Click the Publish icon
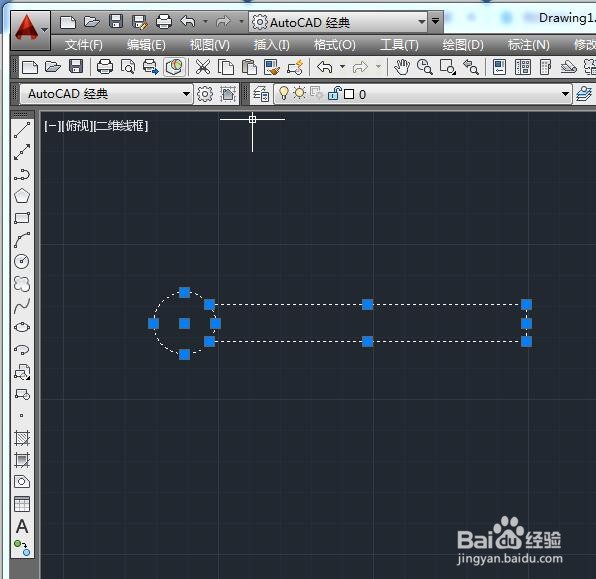The height and width of the screenshot is (579, 596). [151, 67]
